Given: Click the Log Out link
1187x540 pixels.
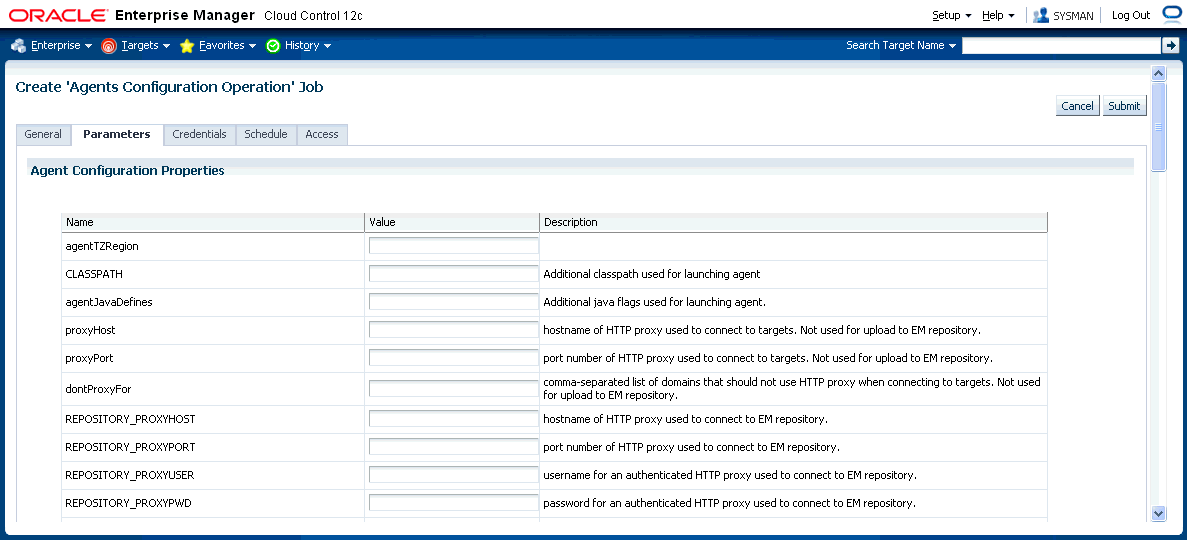Looking at the screenshot, I should [x=1131, y=15].
